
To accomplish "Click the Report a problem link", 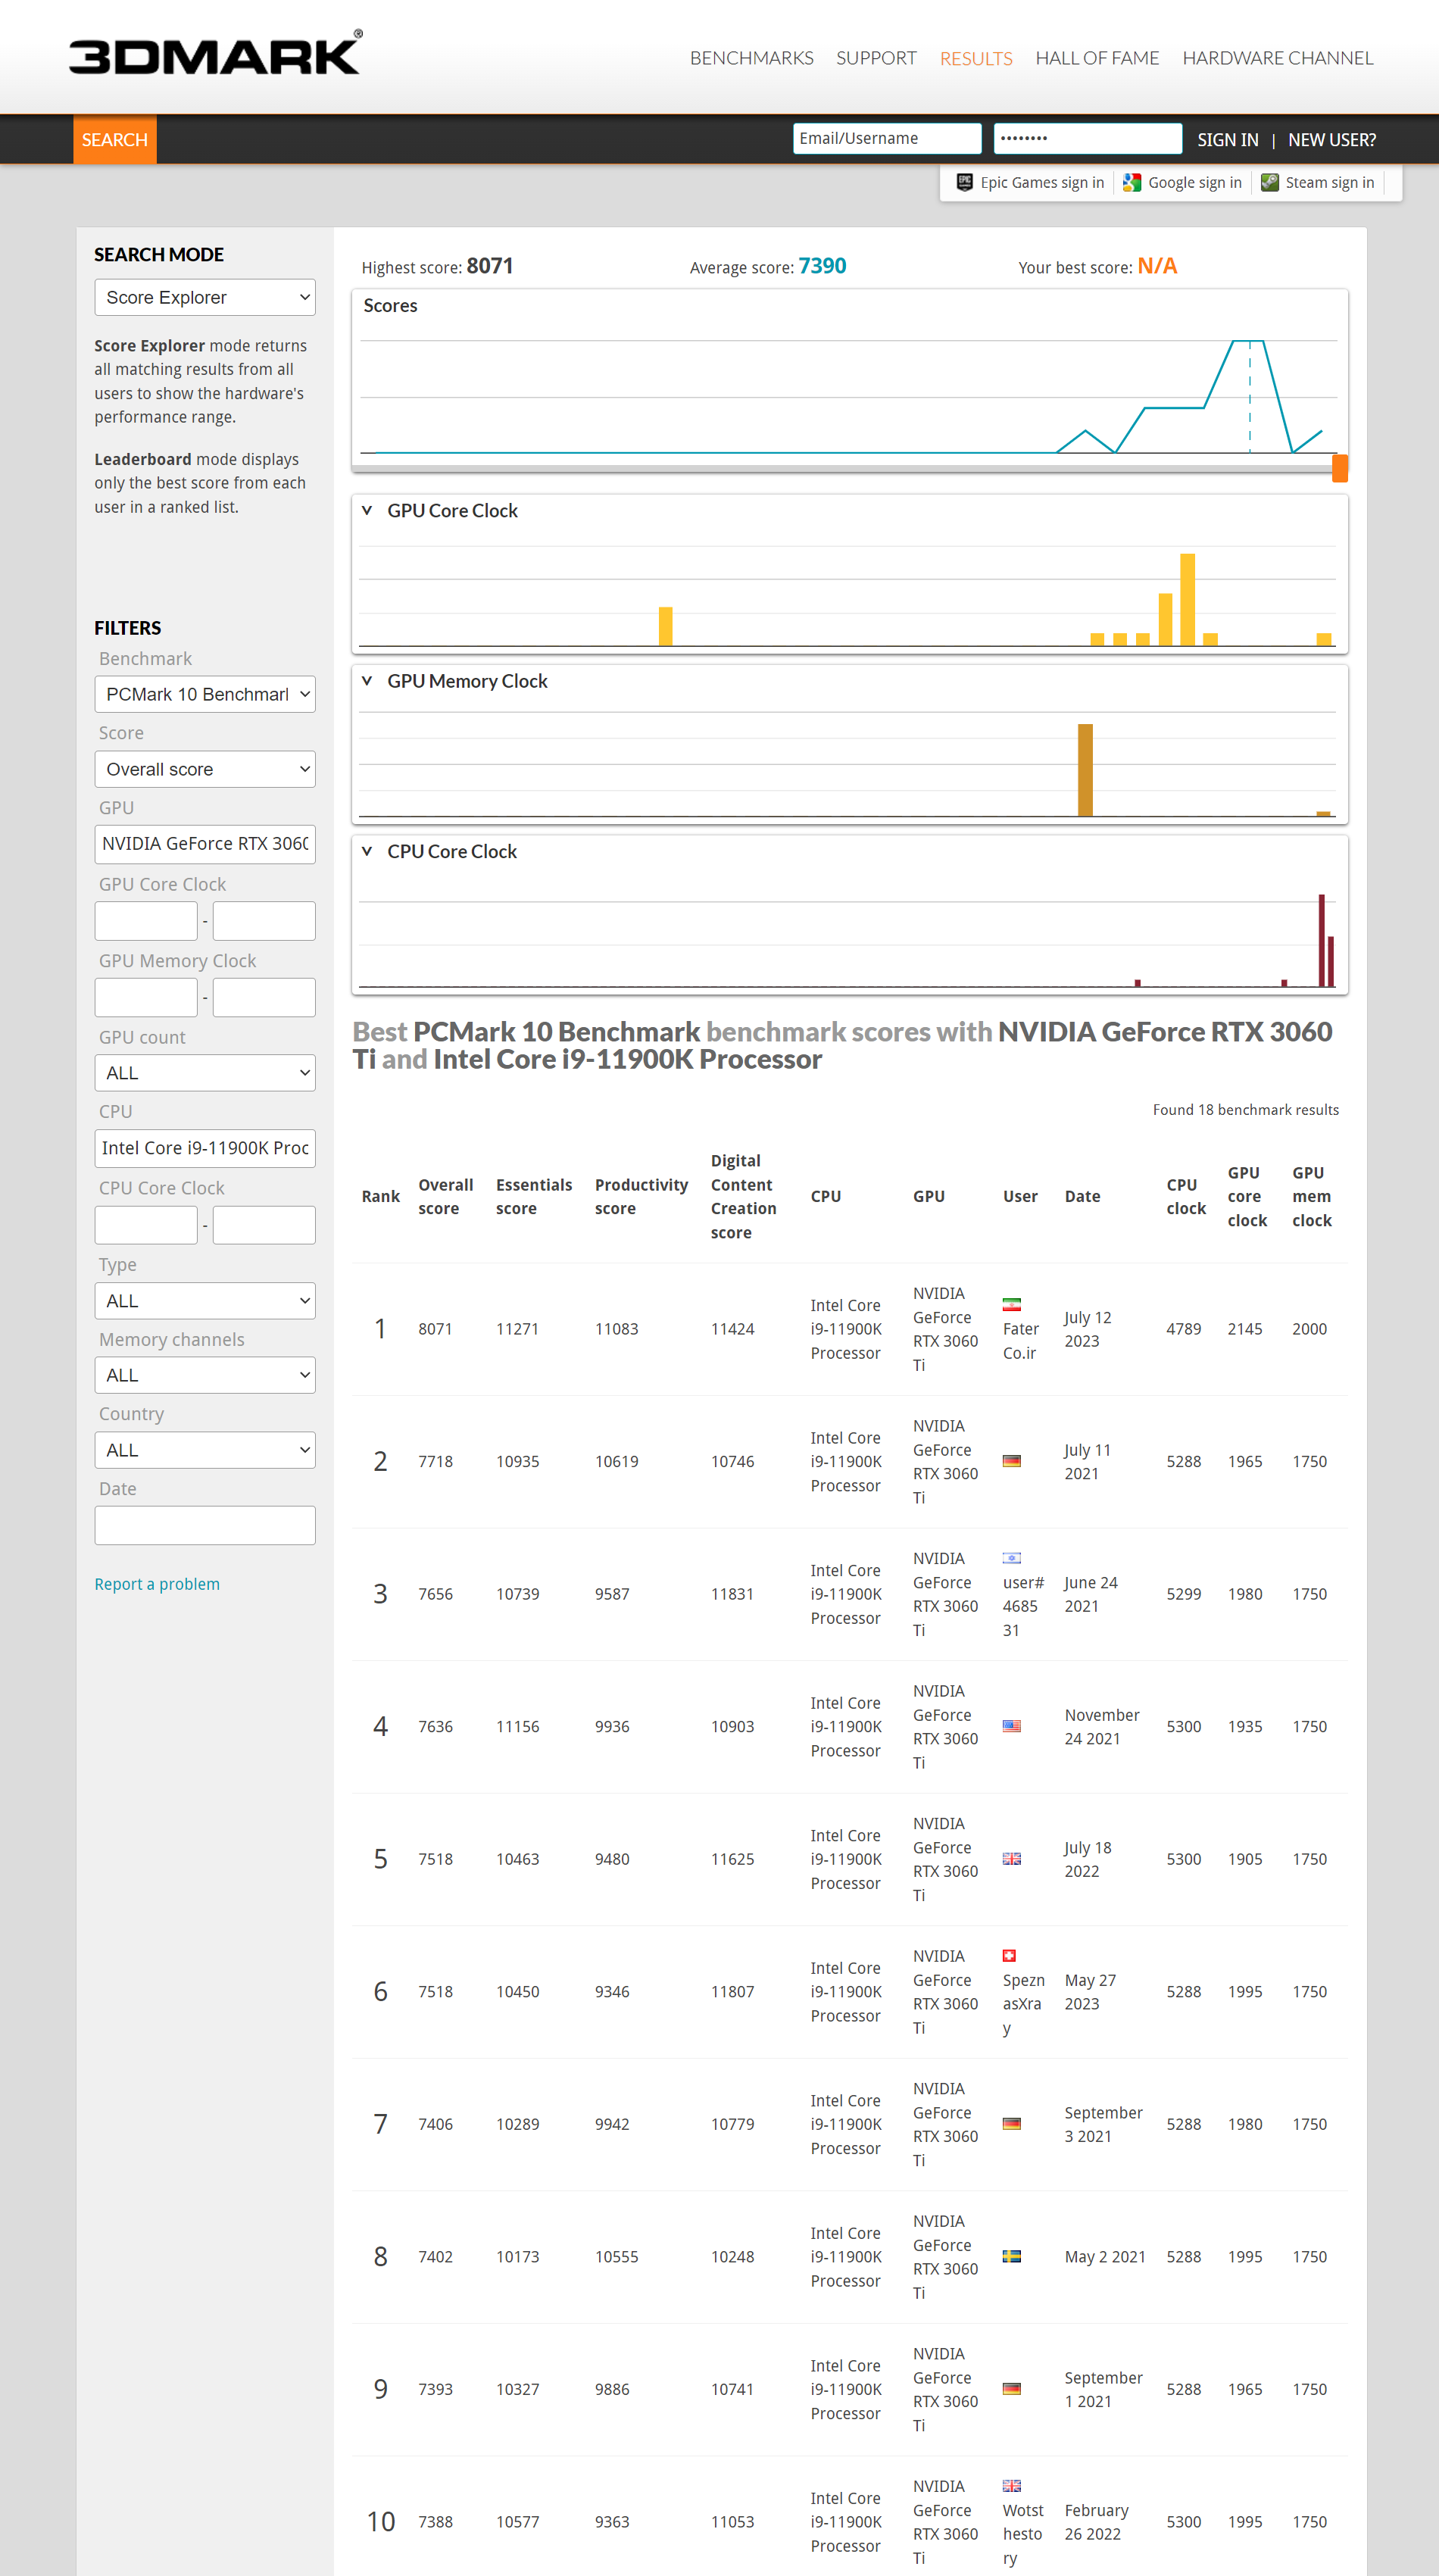I will point(157,1584).
